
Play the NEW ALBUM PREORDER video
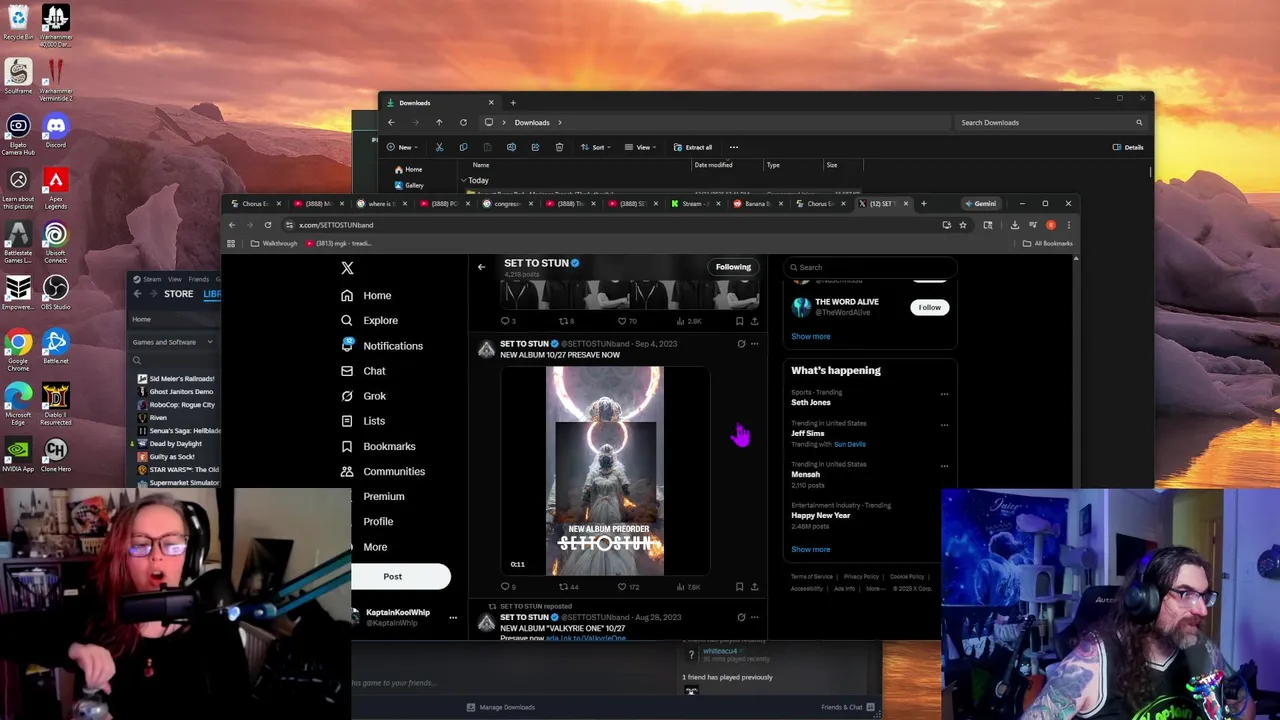(x=605, y=471)
